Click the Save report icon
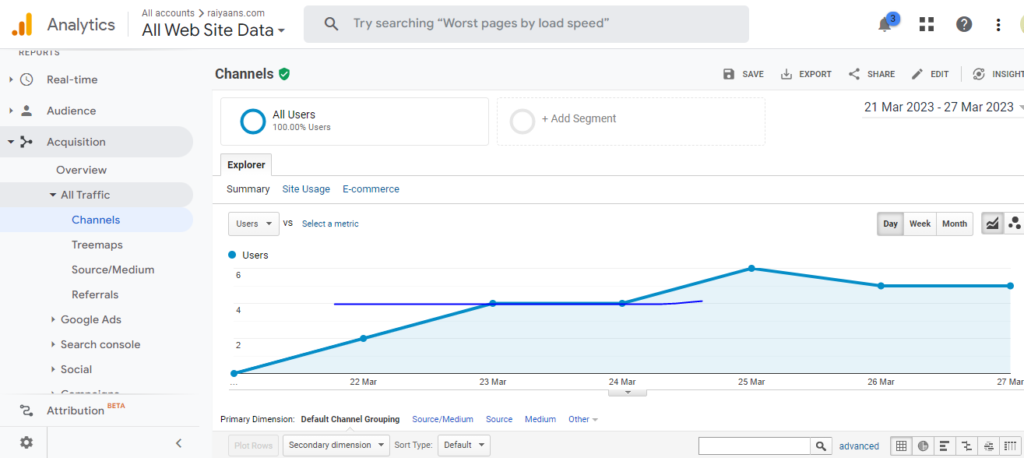 coord(743,74)
